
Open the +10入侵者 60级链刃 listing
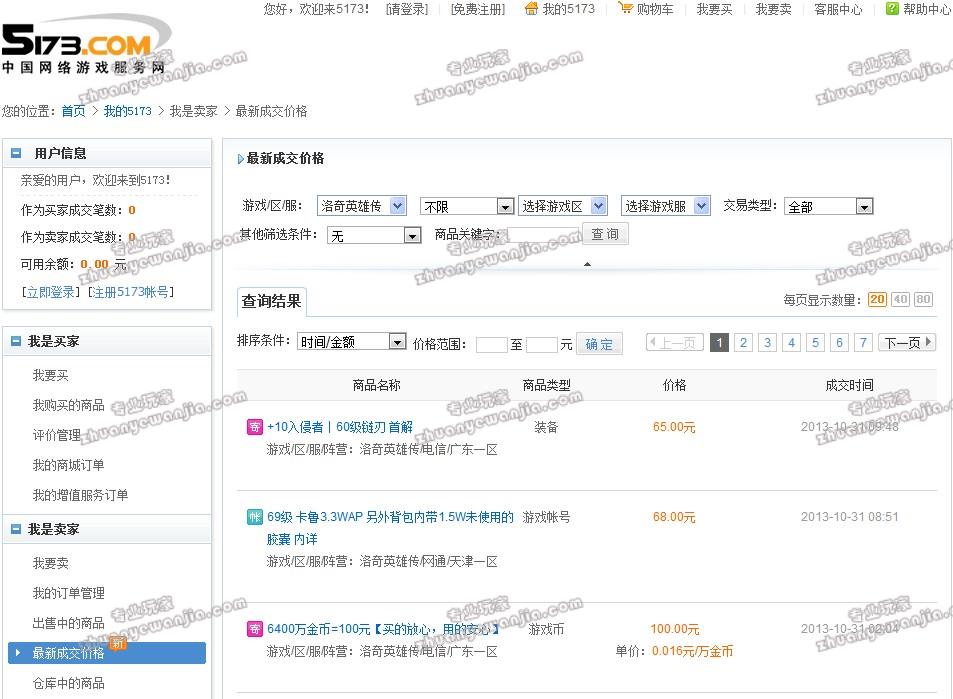point(340,427)
